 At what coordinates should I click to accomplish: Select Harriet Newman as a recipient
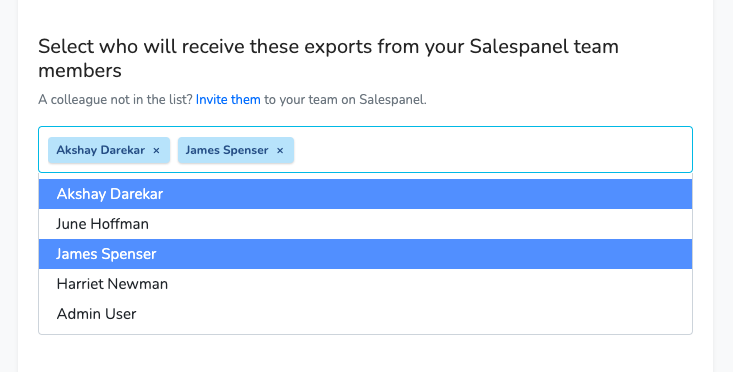coord(365,284)
